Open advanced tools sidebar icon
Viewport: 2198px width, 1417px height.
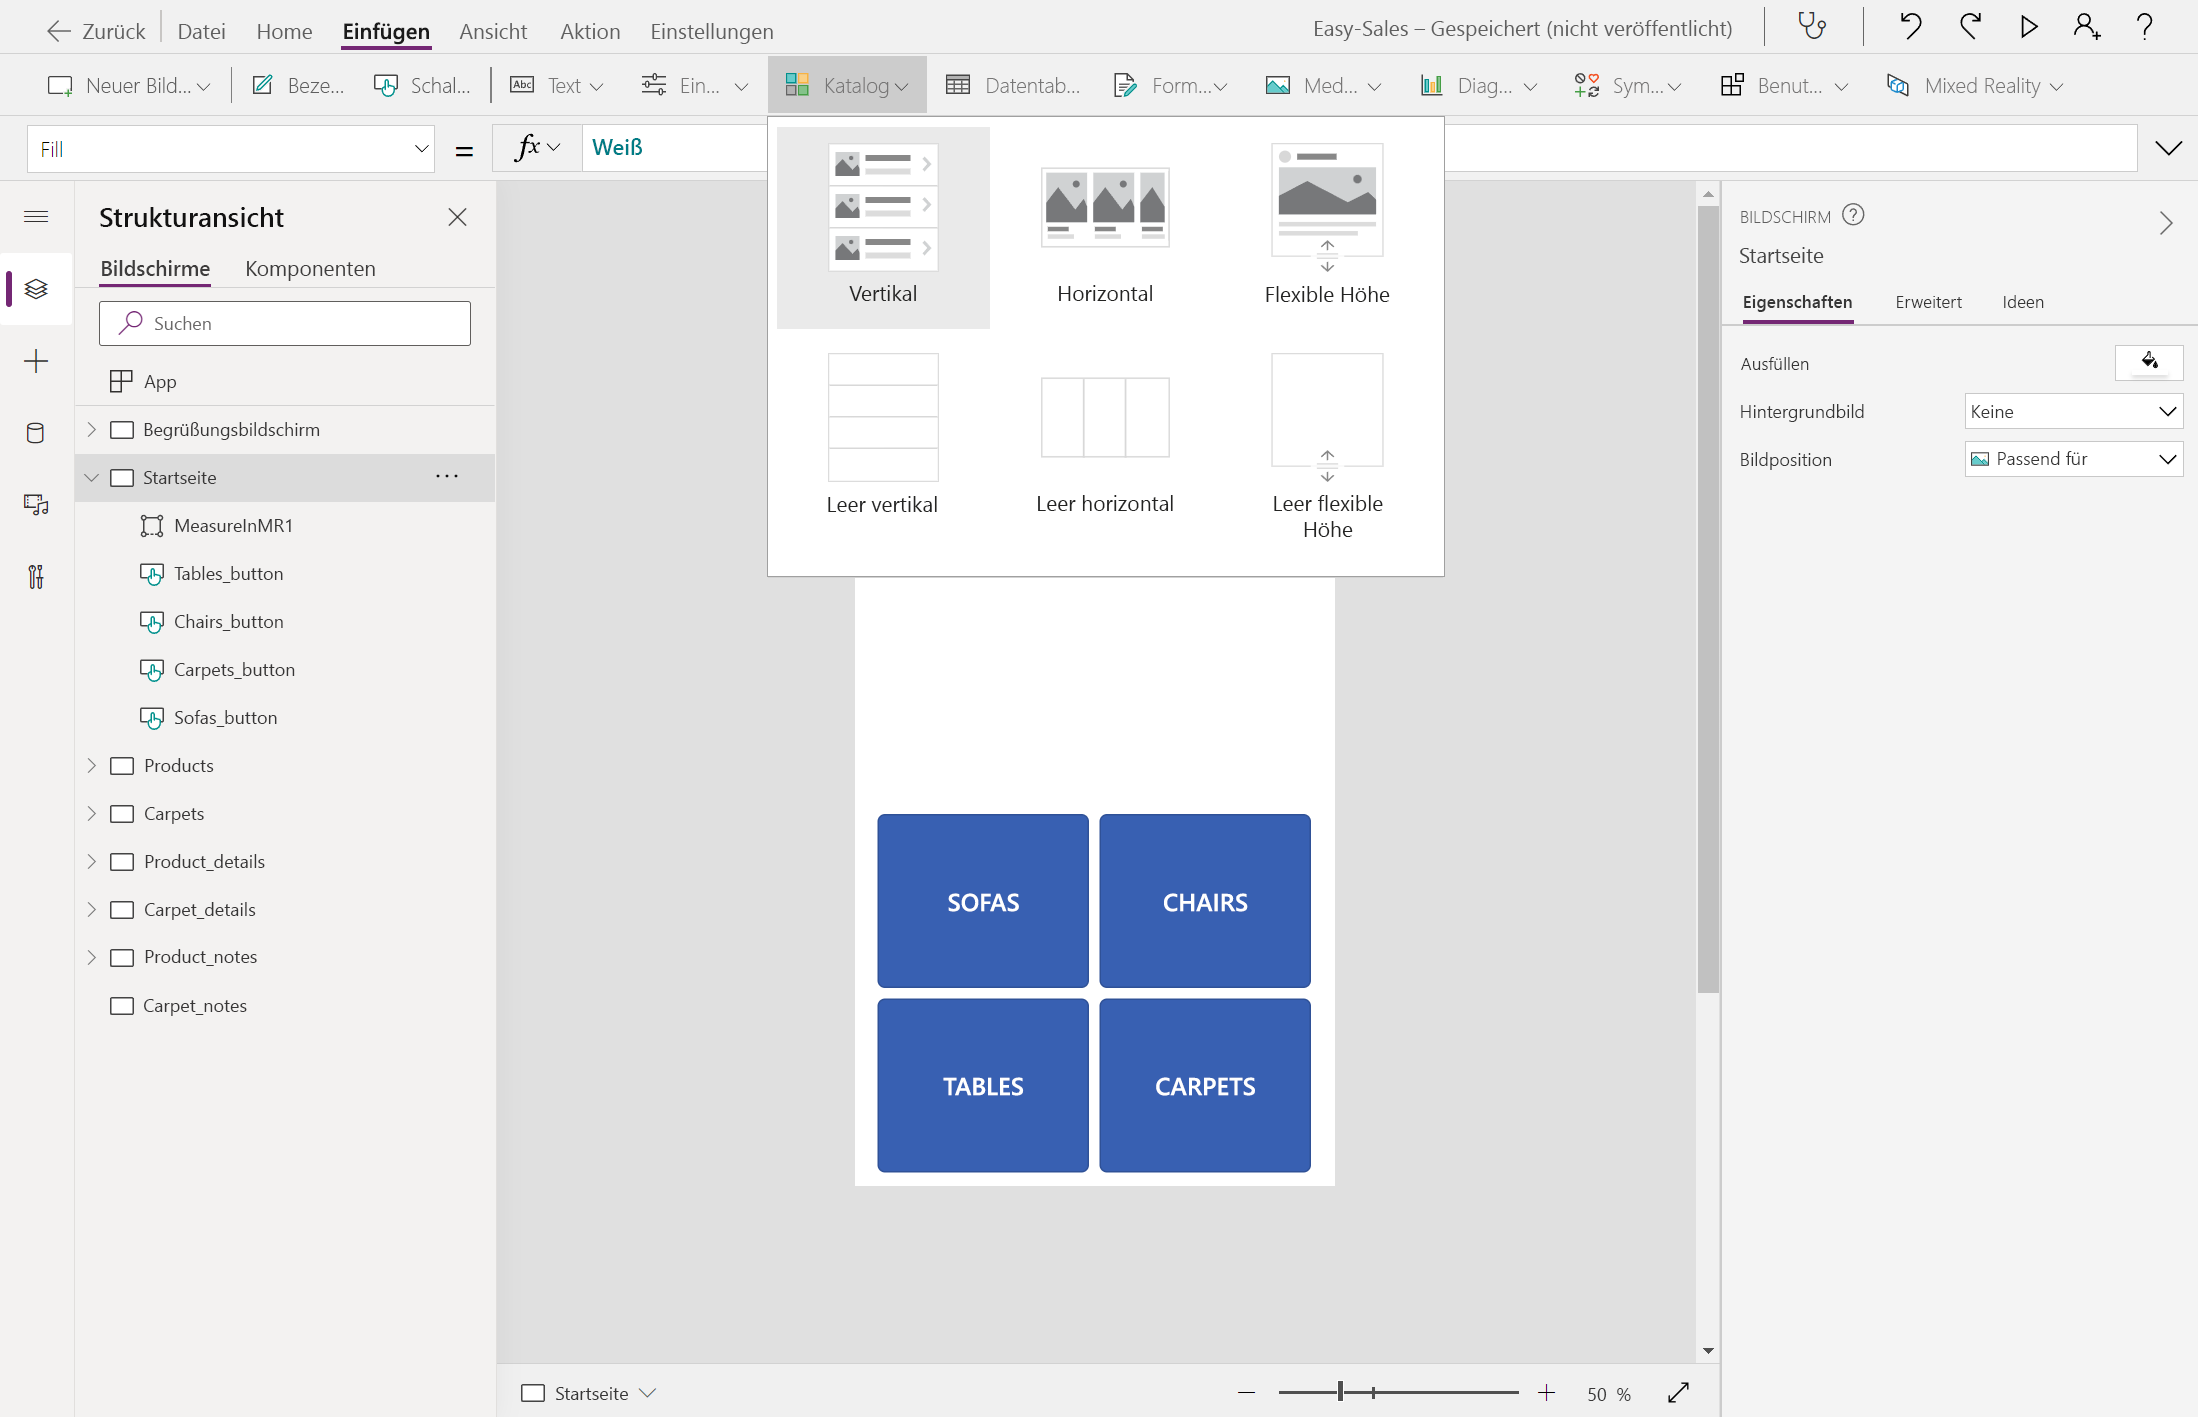pos(36,577)
